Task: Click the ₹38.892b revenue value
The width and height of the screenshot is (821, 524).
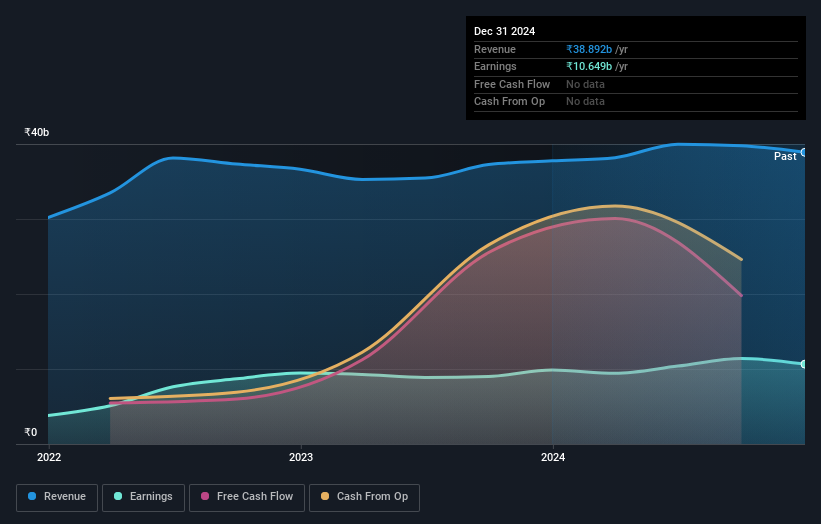Action: [x=589, y=49]
